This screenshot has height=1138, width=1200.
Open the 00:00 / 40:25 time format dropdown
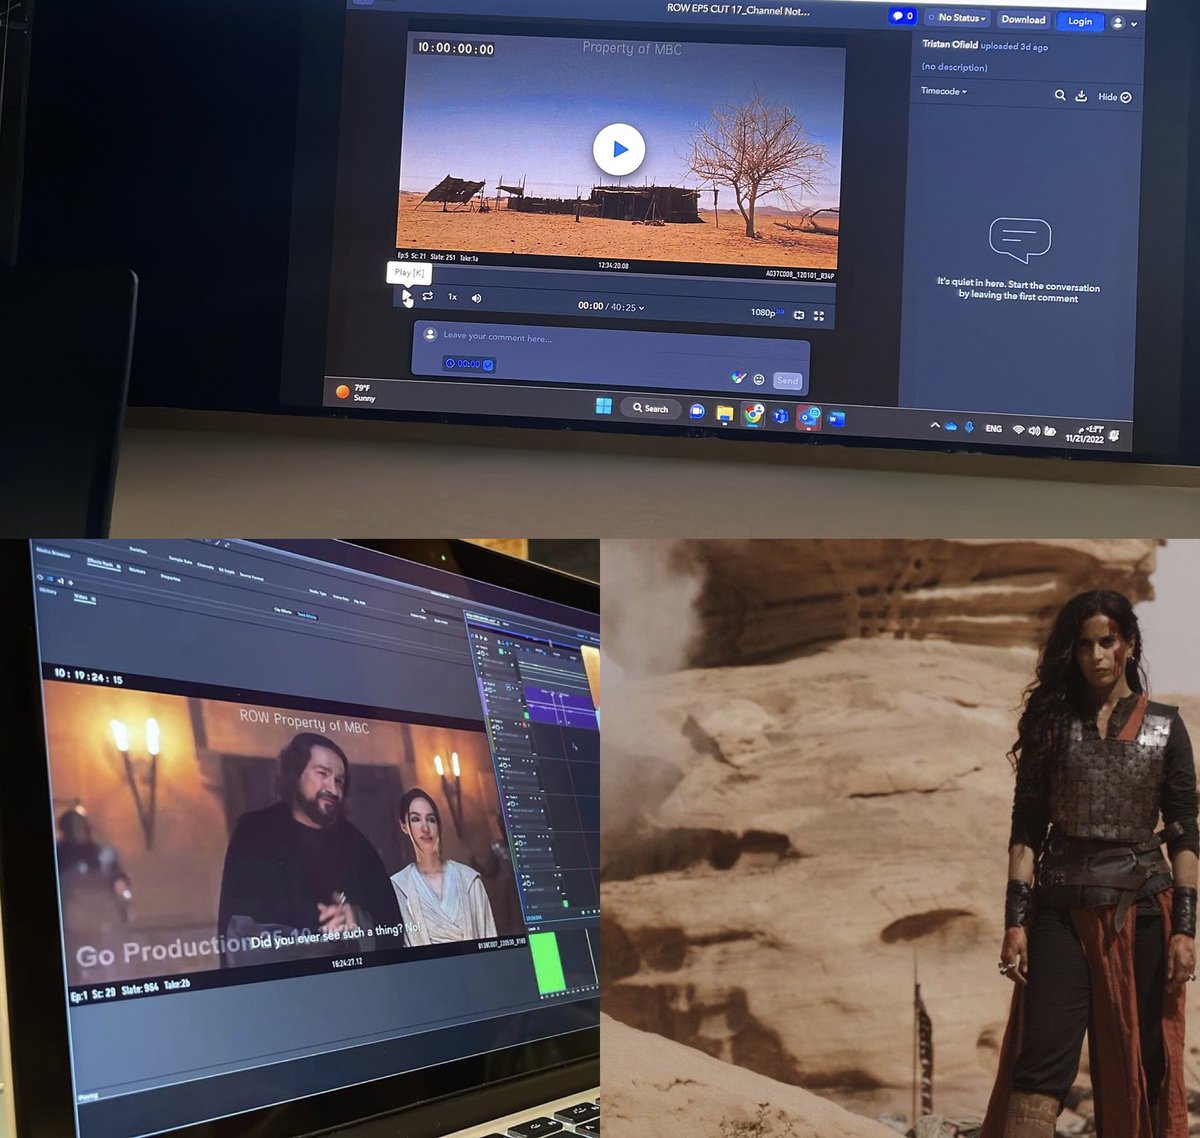(x=611, y=306)
